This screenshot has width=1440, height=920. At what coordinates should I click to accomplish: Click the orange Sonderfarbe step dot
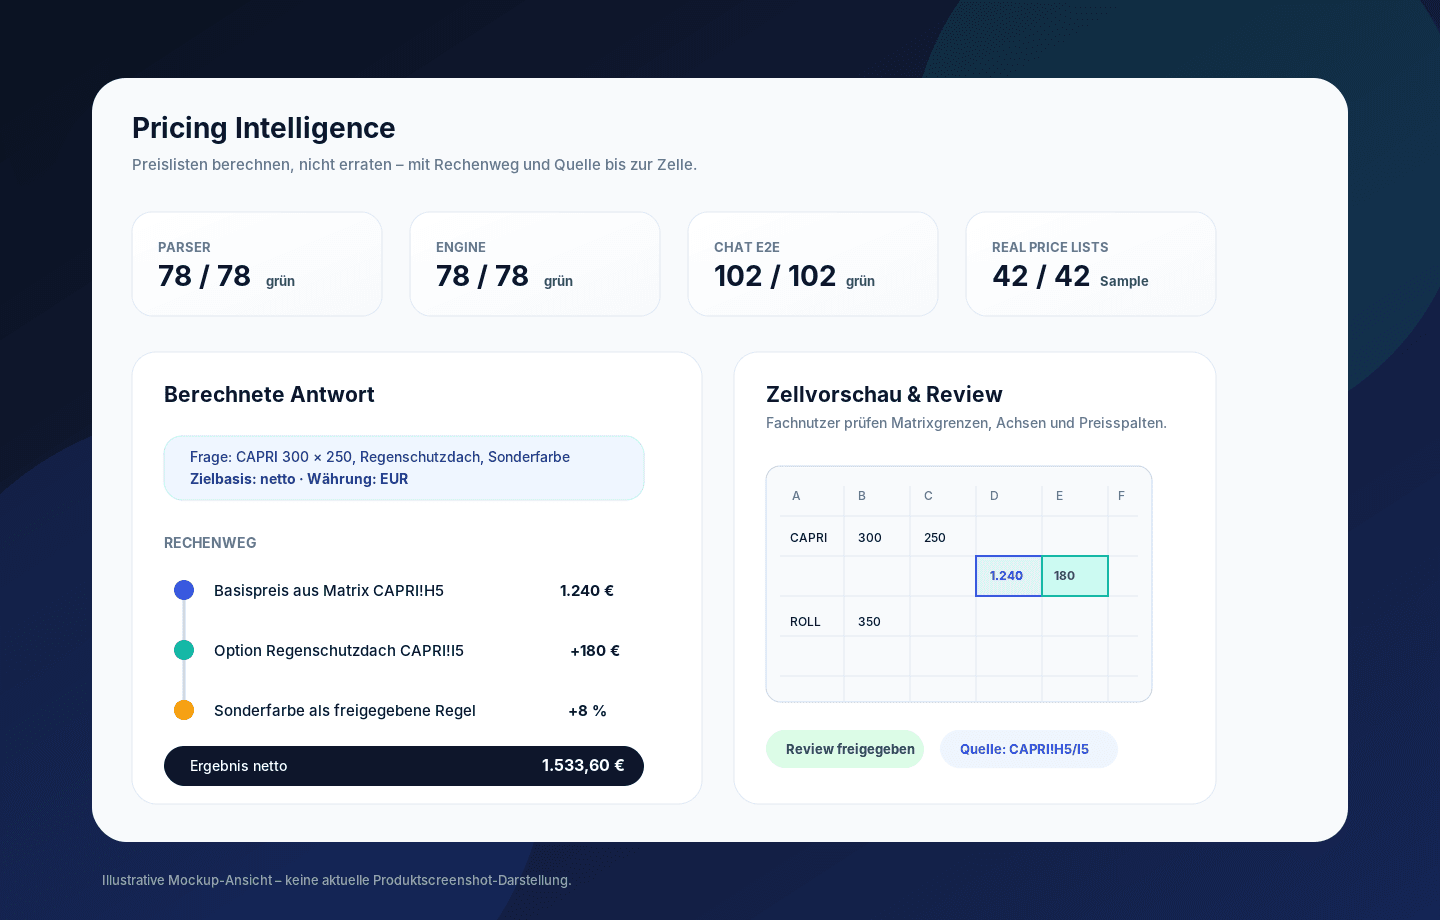point(184,710)
